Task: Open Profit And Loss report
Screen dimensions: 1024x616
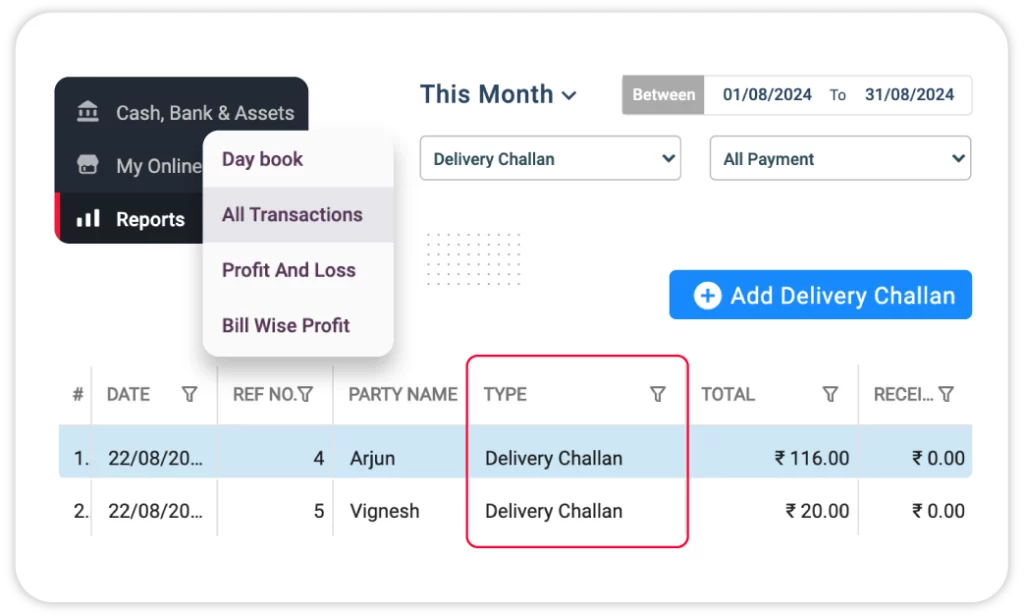Action: (288, 270)
